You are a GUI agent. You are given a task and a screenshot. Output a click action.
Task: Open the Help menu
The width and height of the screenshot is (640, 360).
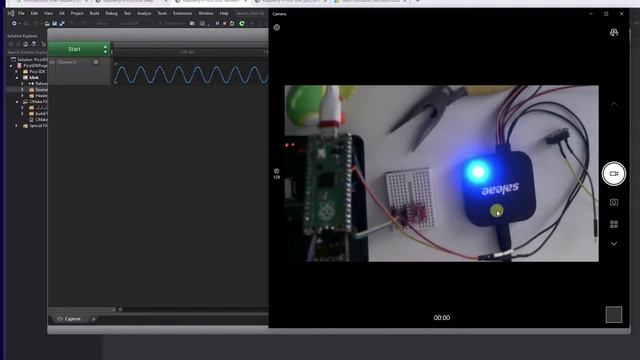[x=224, y=13]
